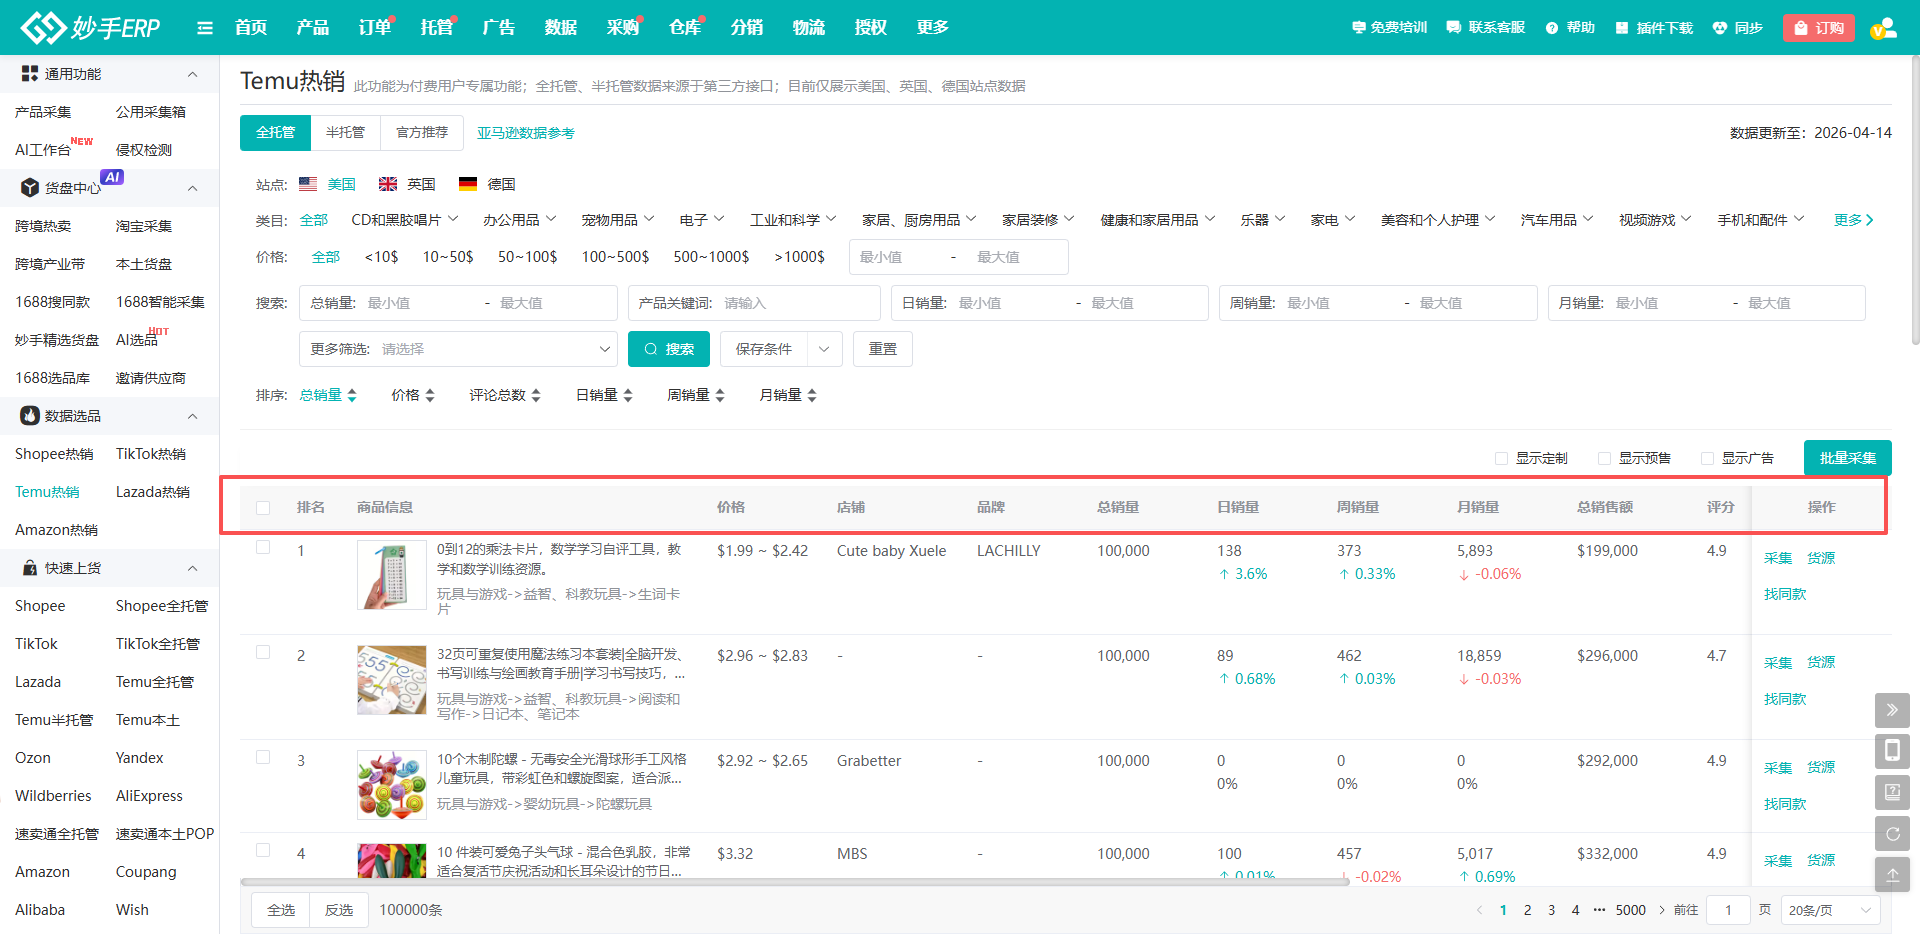Image resolution: width=1920 pixels, height=934 pixels.
Task: Click the floating mobile phone icon
Action: coord(1892,751)
